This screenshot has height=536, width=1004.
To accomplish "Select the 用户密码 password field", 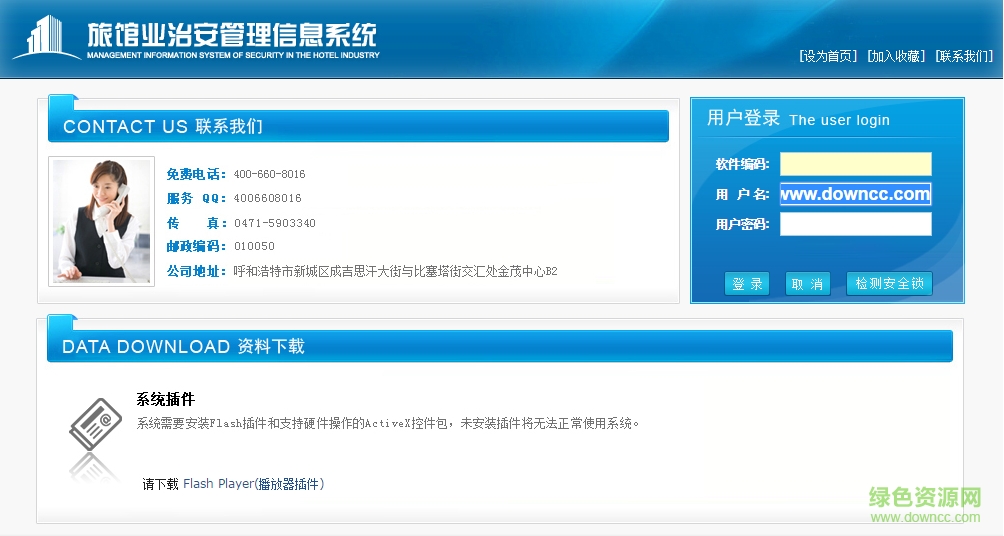I will [x=855, y=224].
